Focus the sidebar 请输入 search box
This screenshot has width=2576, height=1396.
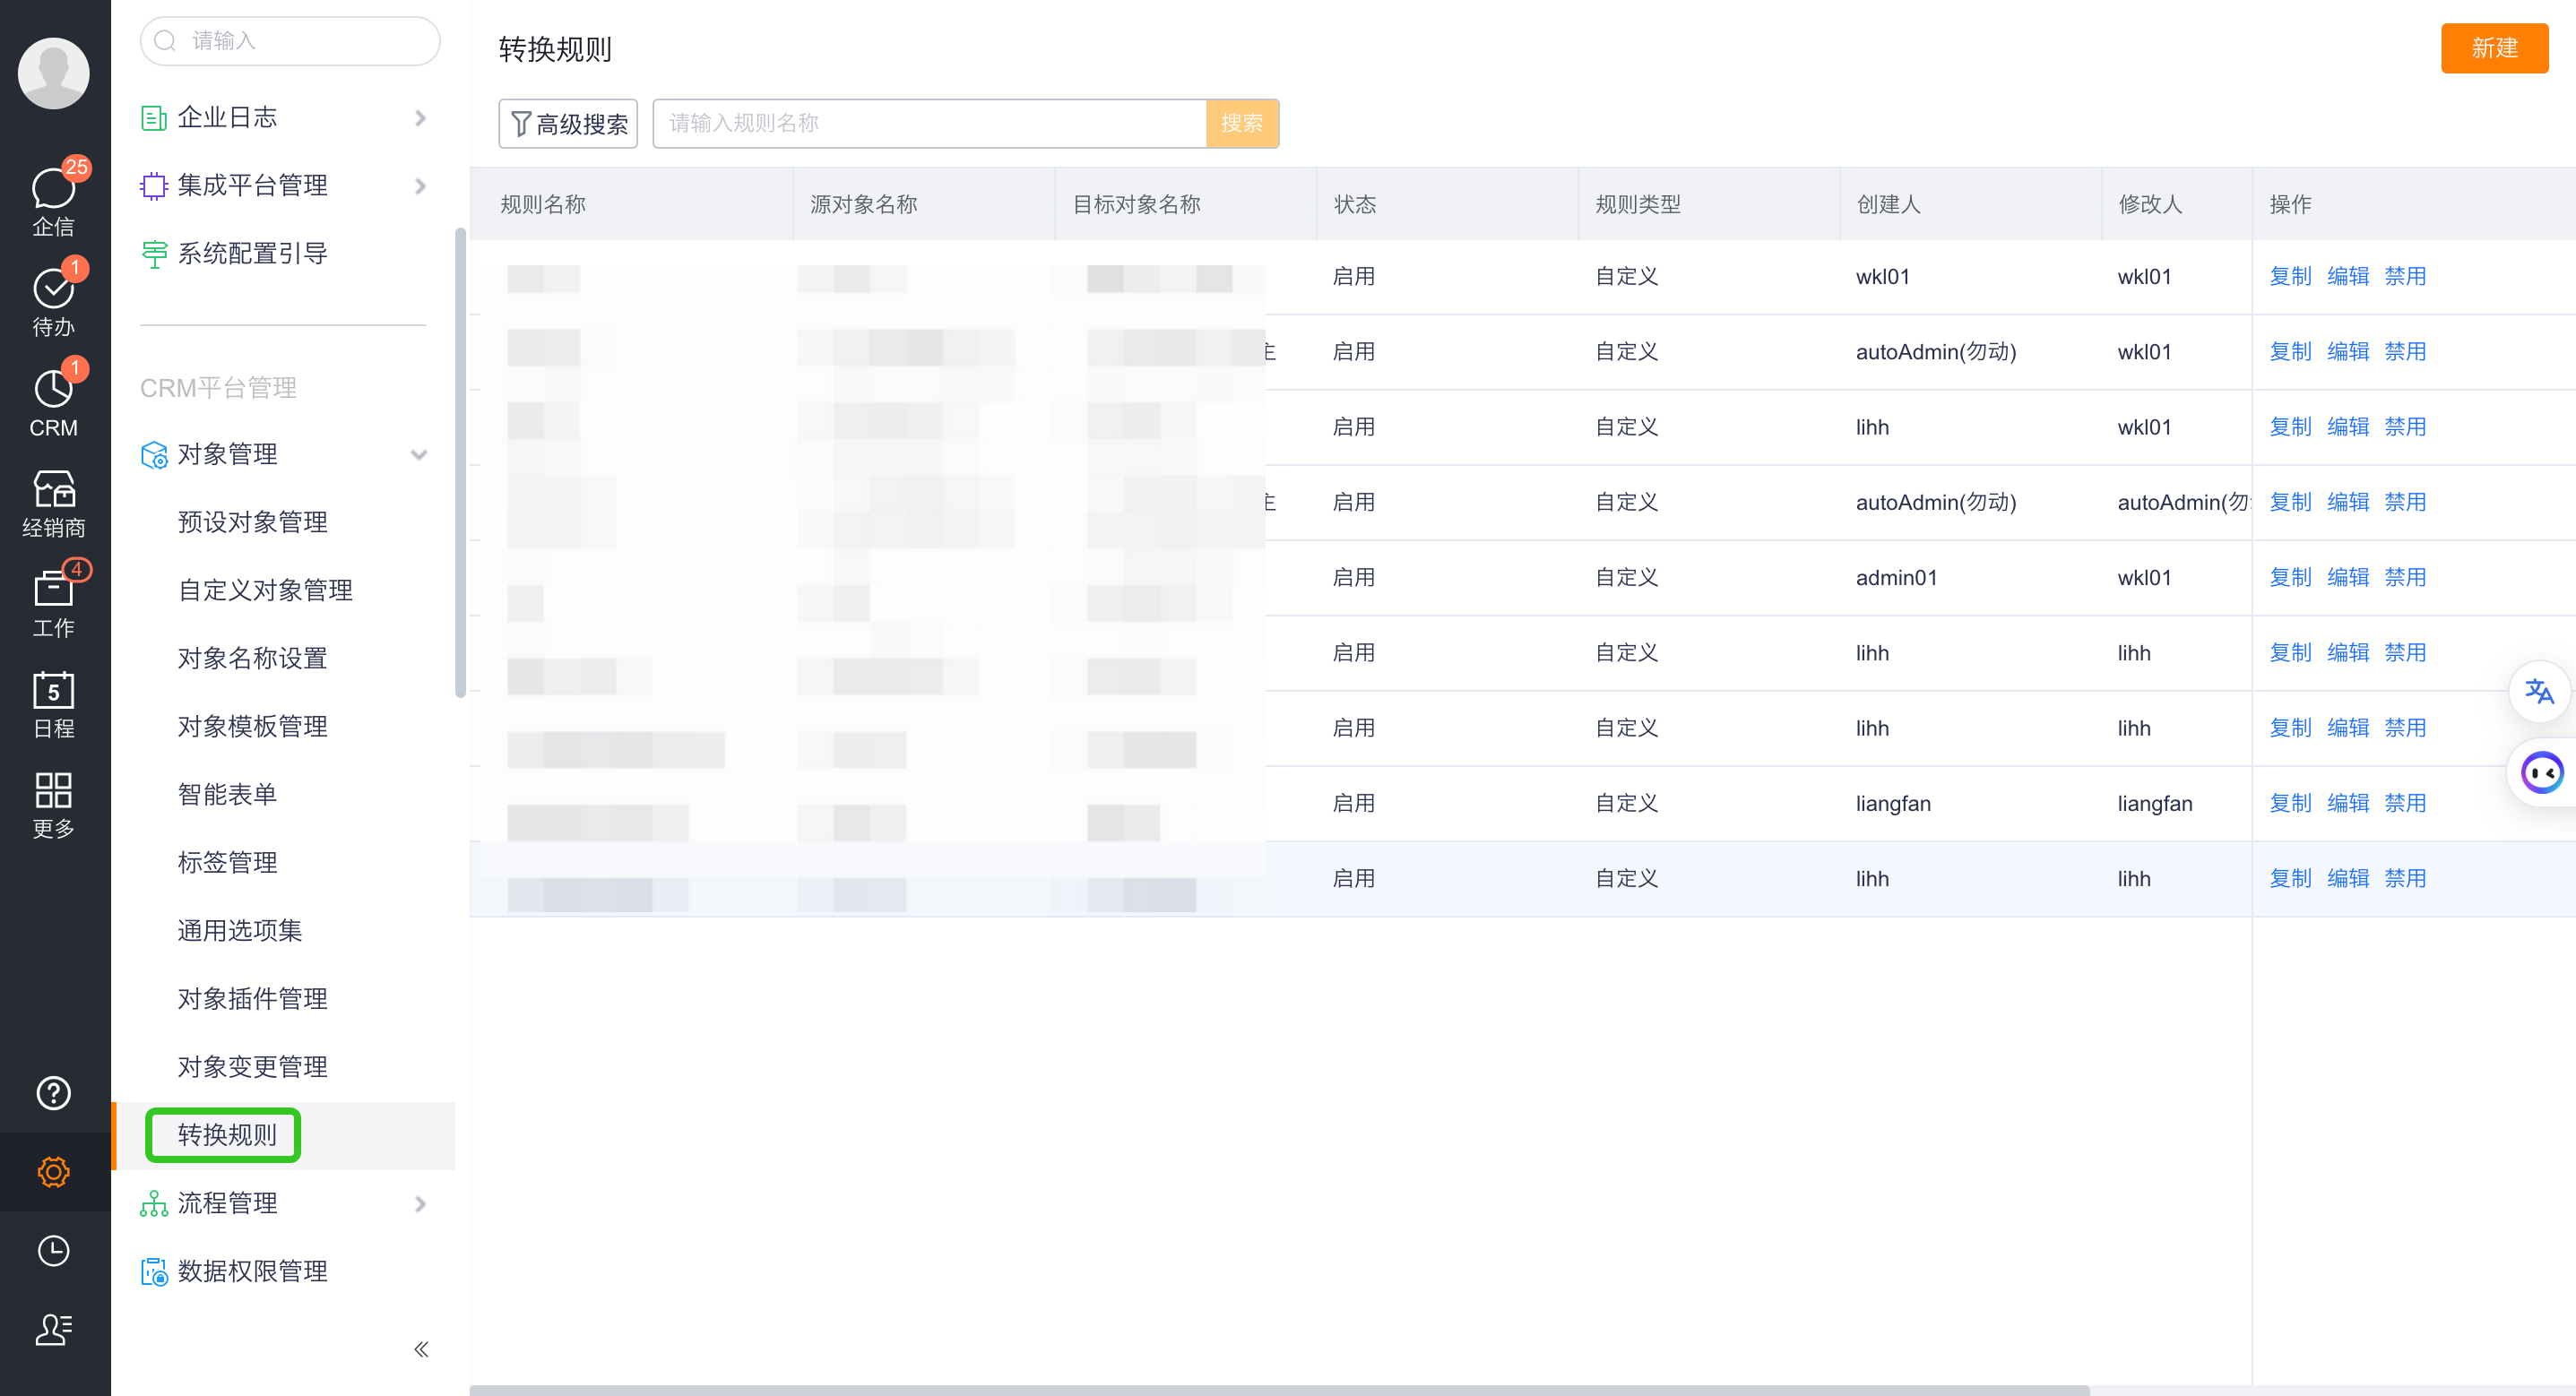click(290, 41)
